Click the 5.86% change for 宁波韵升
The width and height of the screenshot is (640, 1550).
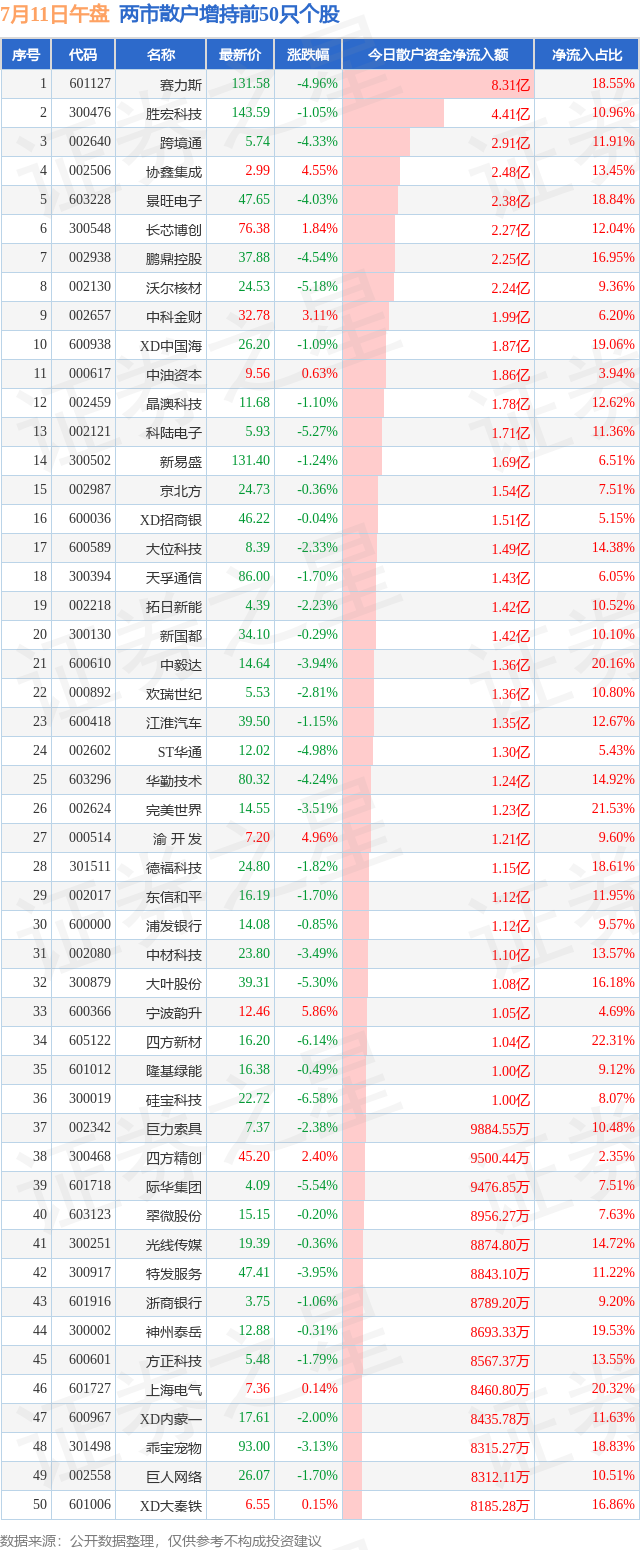320,1012
